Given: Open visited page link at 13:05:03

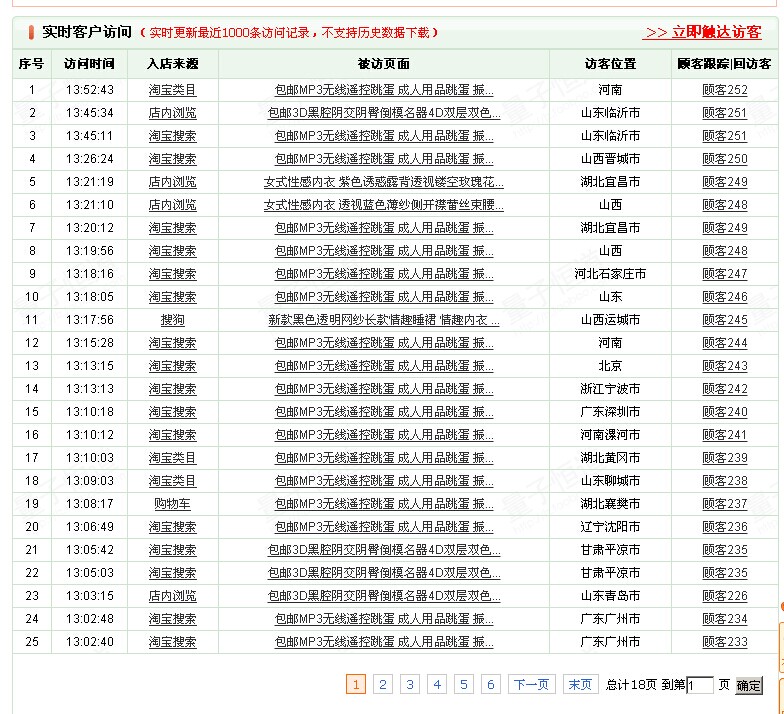Looking at the screenshot, I should 384,573.
